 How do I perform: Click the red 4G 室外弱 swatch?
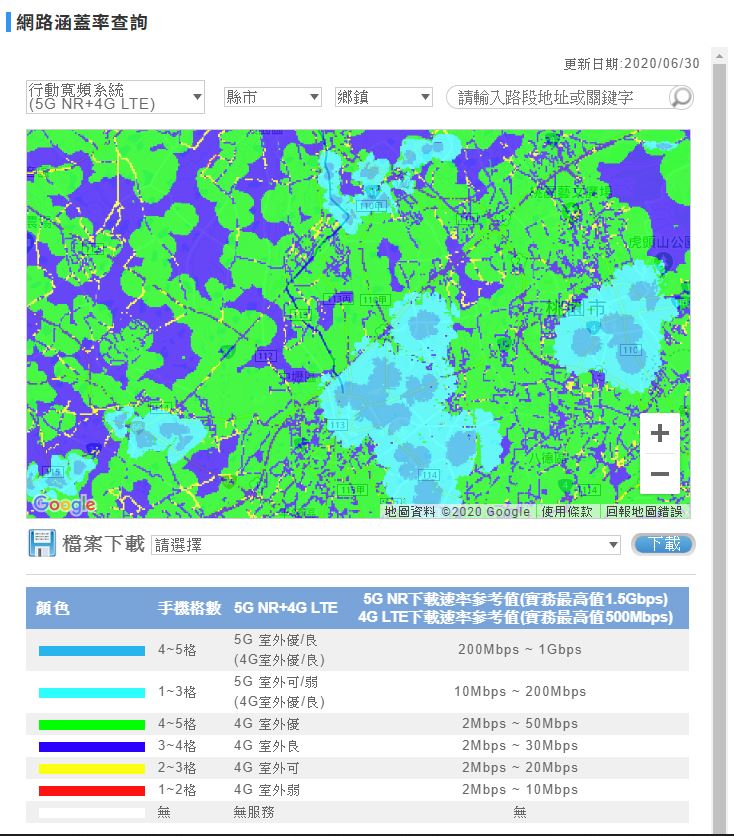(x=92, y=791)
